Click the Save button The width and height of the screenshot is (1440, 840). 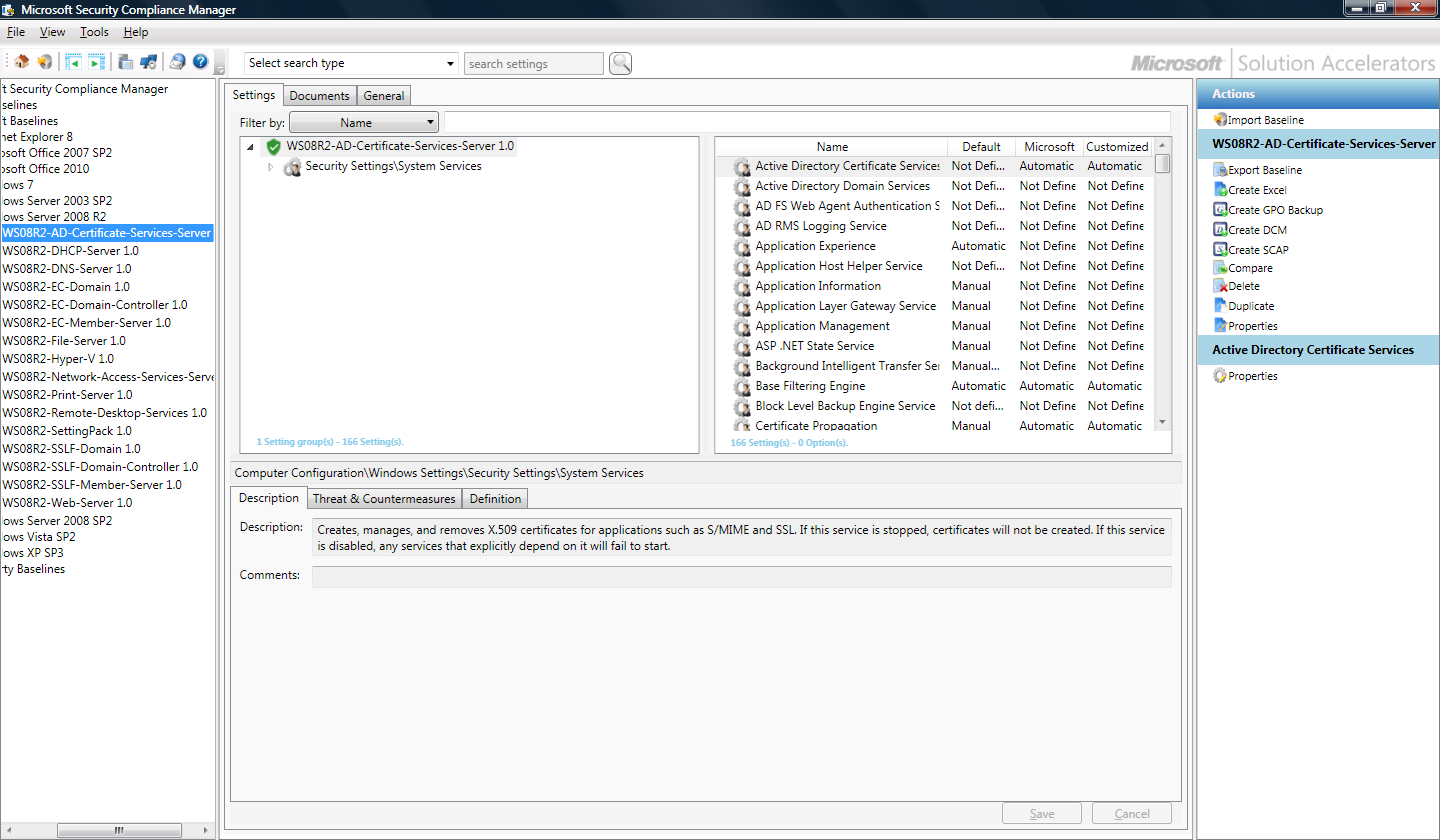[1042, 814]
